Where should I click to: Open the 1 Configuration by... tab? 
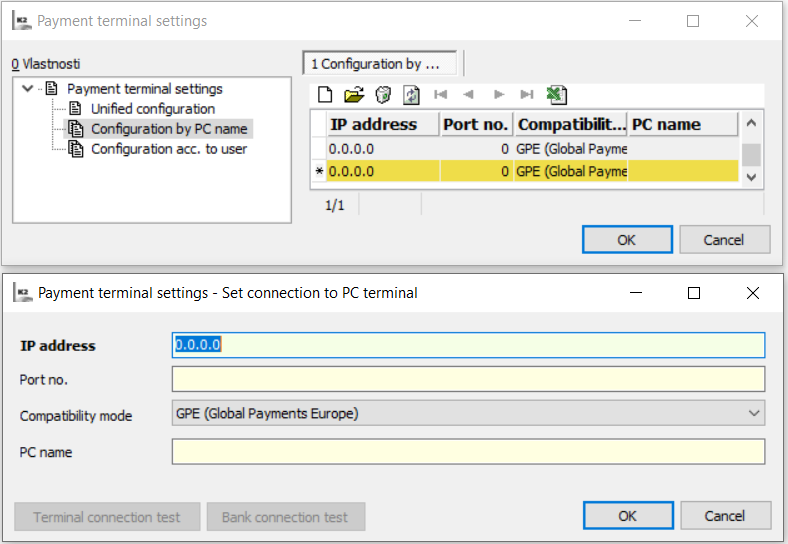tap(379, 64)
